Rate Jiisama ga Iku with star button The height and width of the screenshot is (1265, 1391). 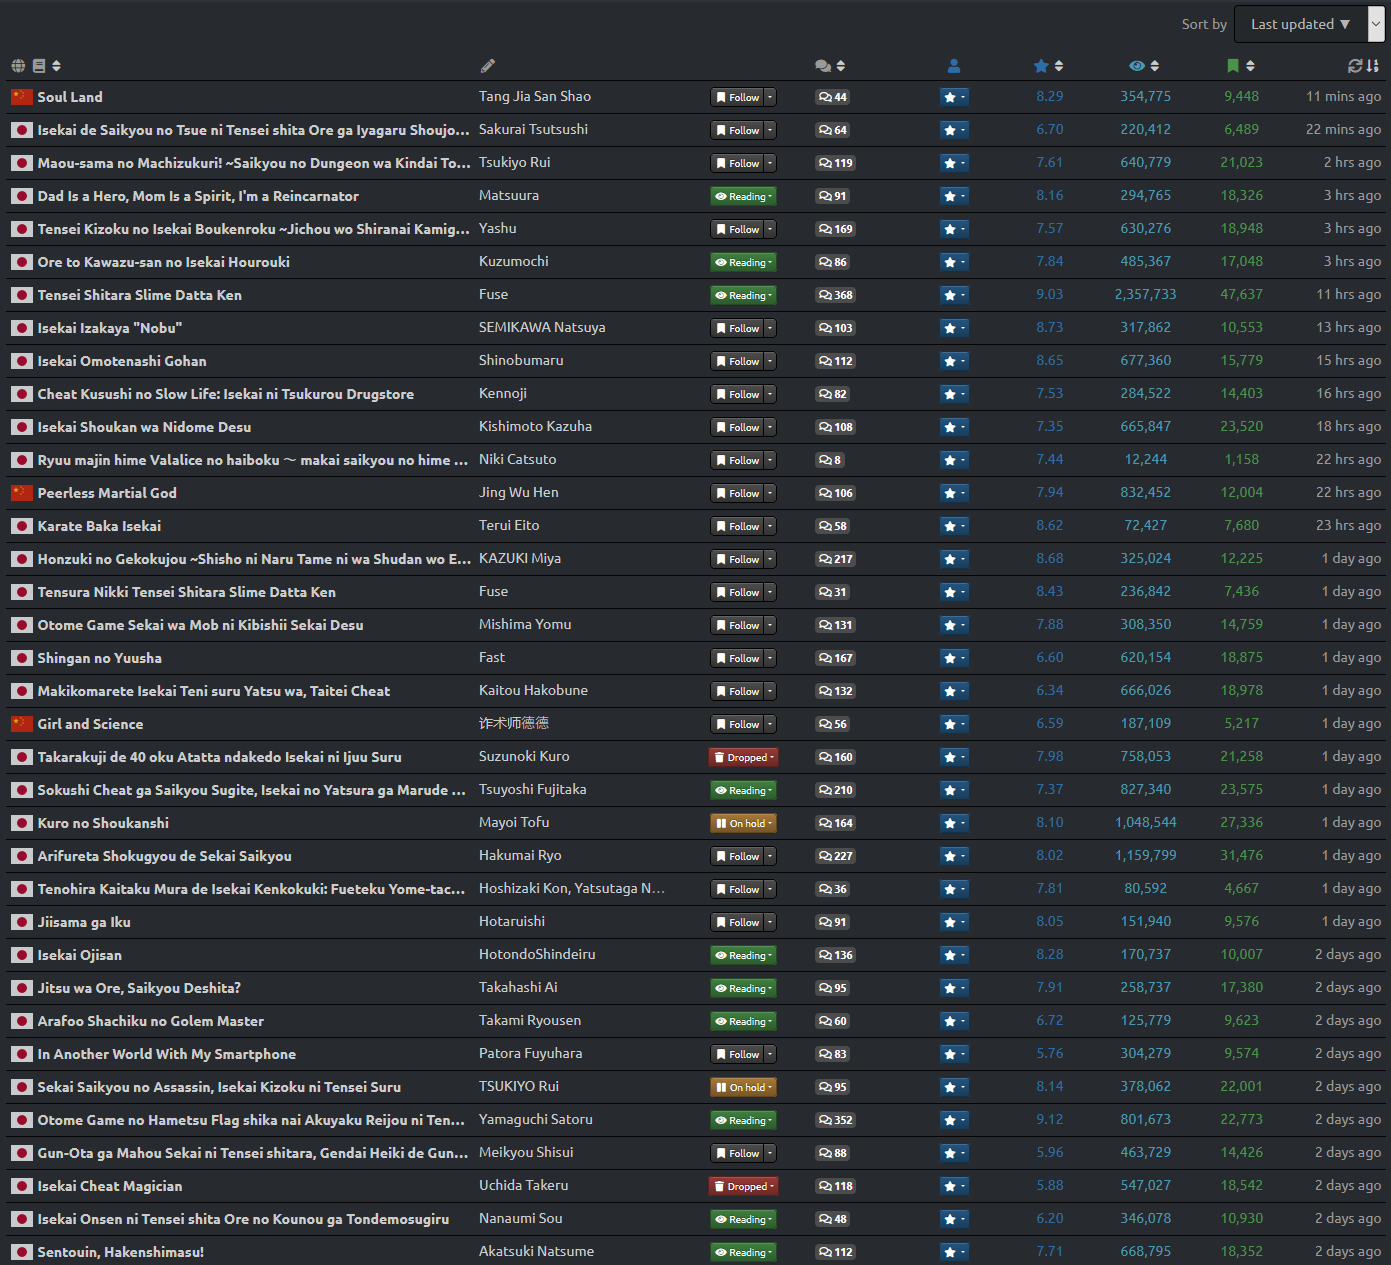pos(954,922)
